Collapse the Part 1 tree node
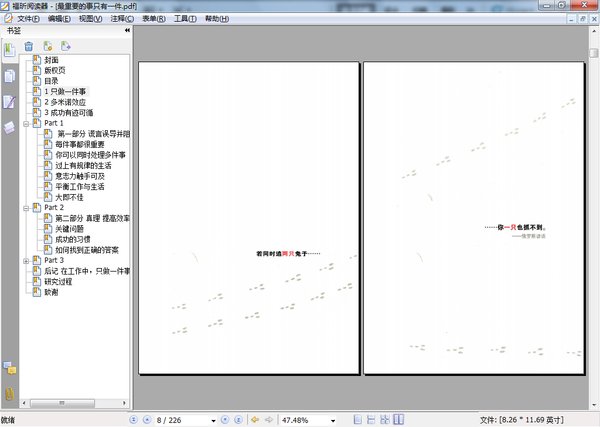Viewport: 600px width, 427px height. pos(26,124)
